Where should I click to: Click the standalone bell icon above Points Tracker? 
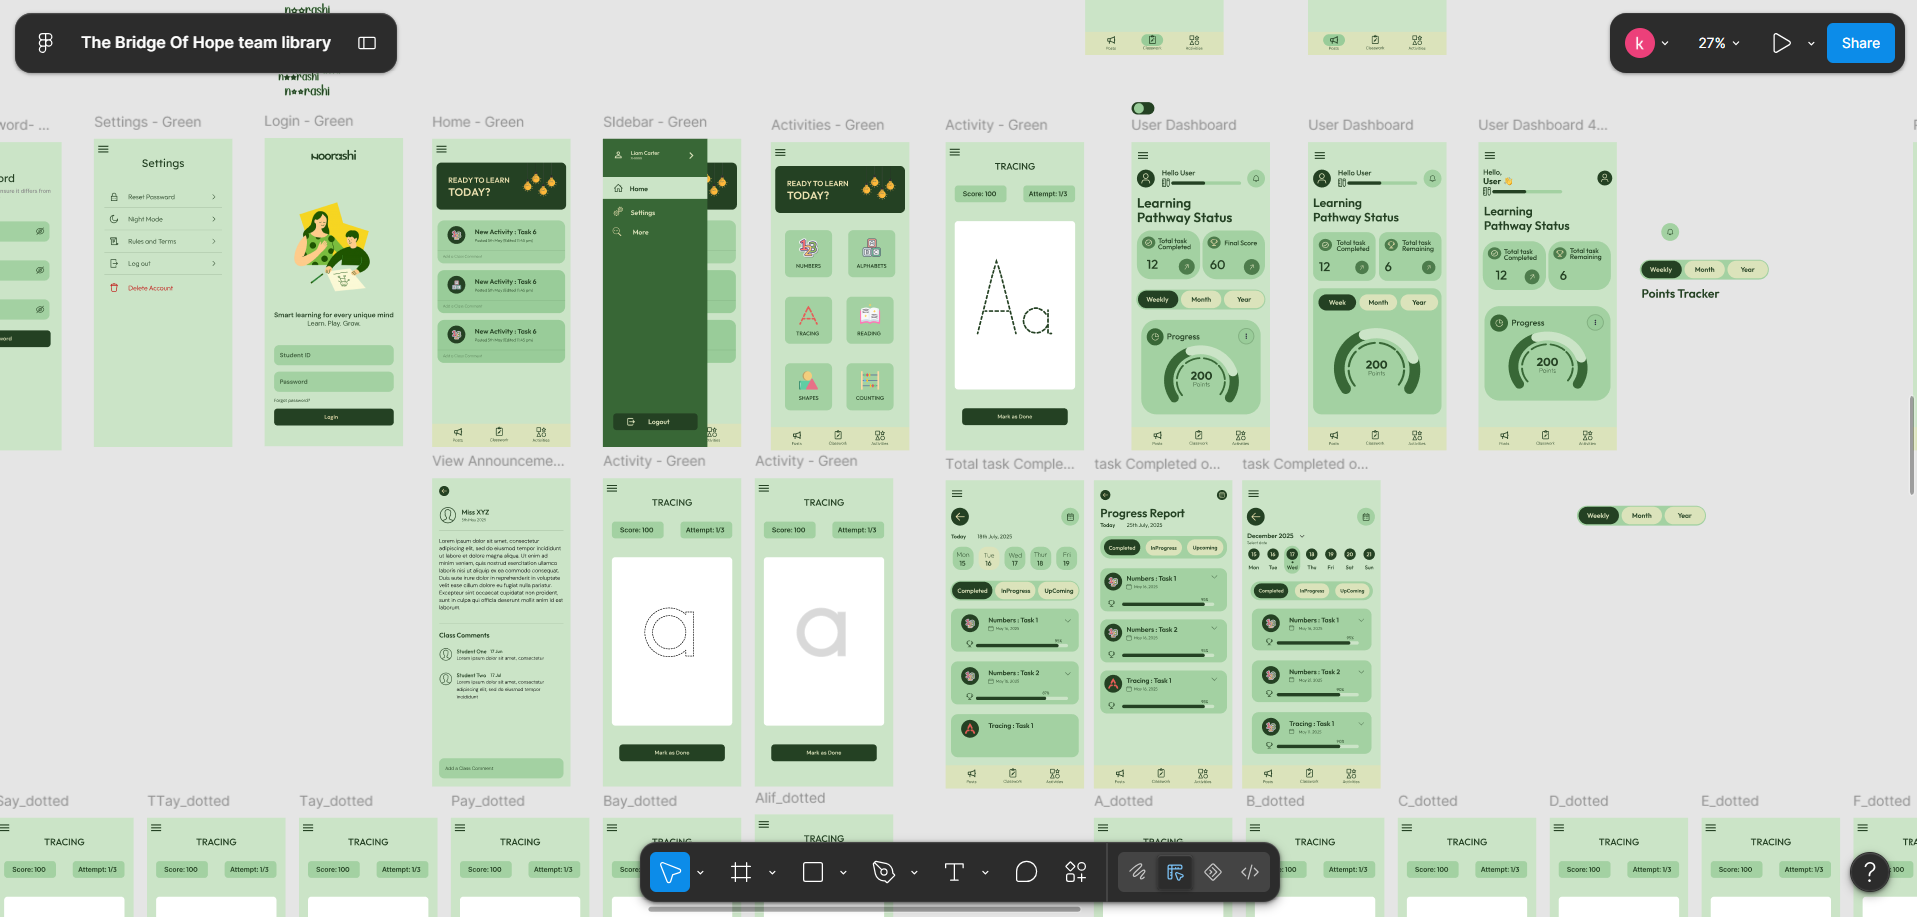(1669, 232)
